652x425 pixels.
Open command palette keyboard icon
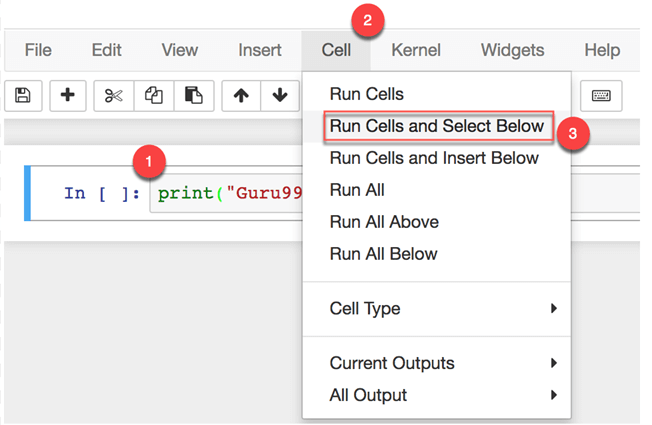pyautogui.click(x=601, y=95)
